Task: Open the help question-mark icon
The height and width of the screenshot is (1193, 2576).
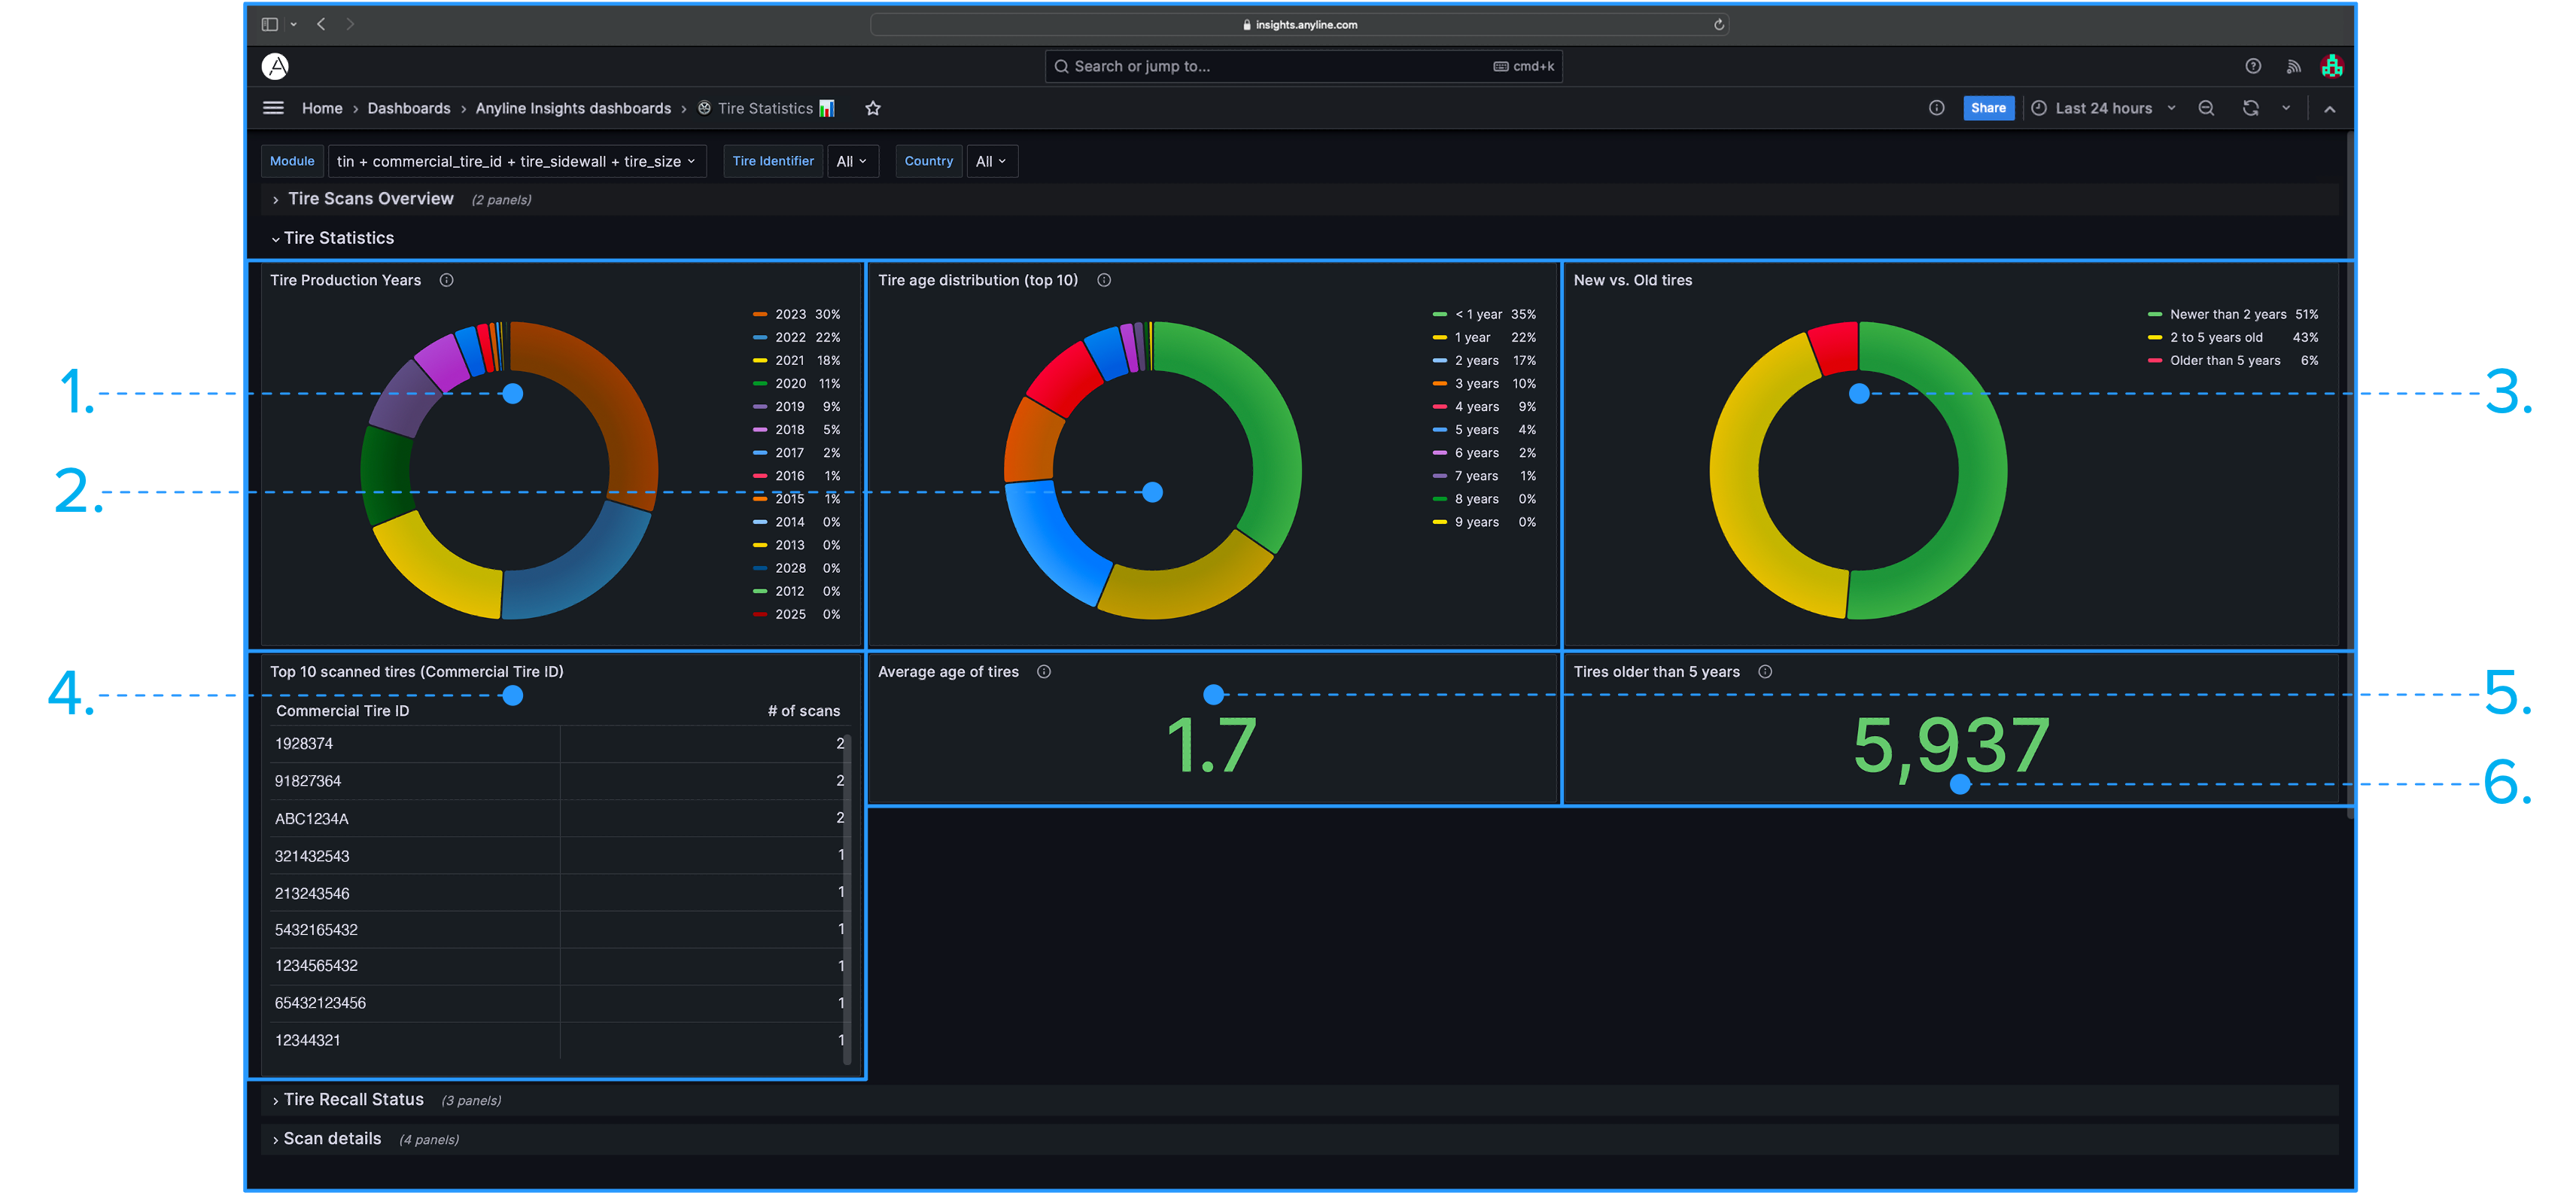Action: [2253, 66]
